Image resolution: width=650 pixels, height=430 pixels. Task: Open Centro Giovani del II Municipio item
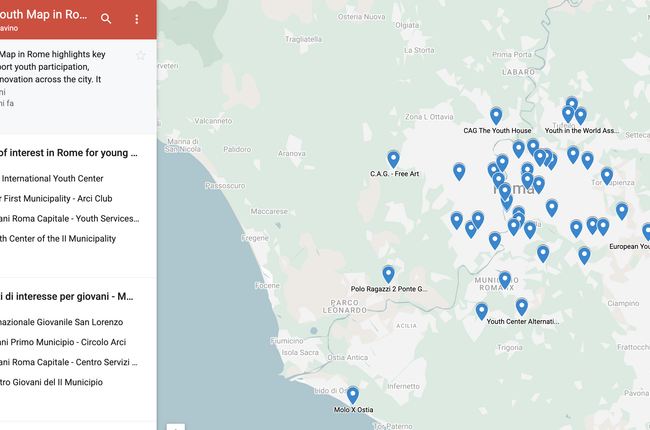tap(51, 382)
